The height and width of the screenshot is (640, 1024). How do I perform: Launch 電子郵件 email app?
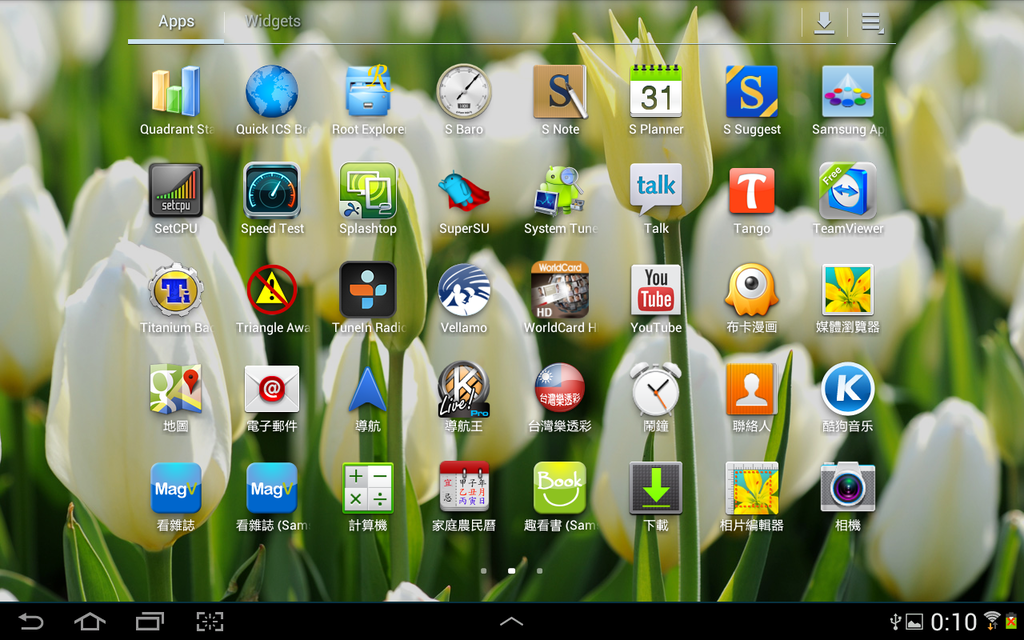pyautogui.click(x=272, y=389)
